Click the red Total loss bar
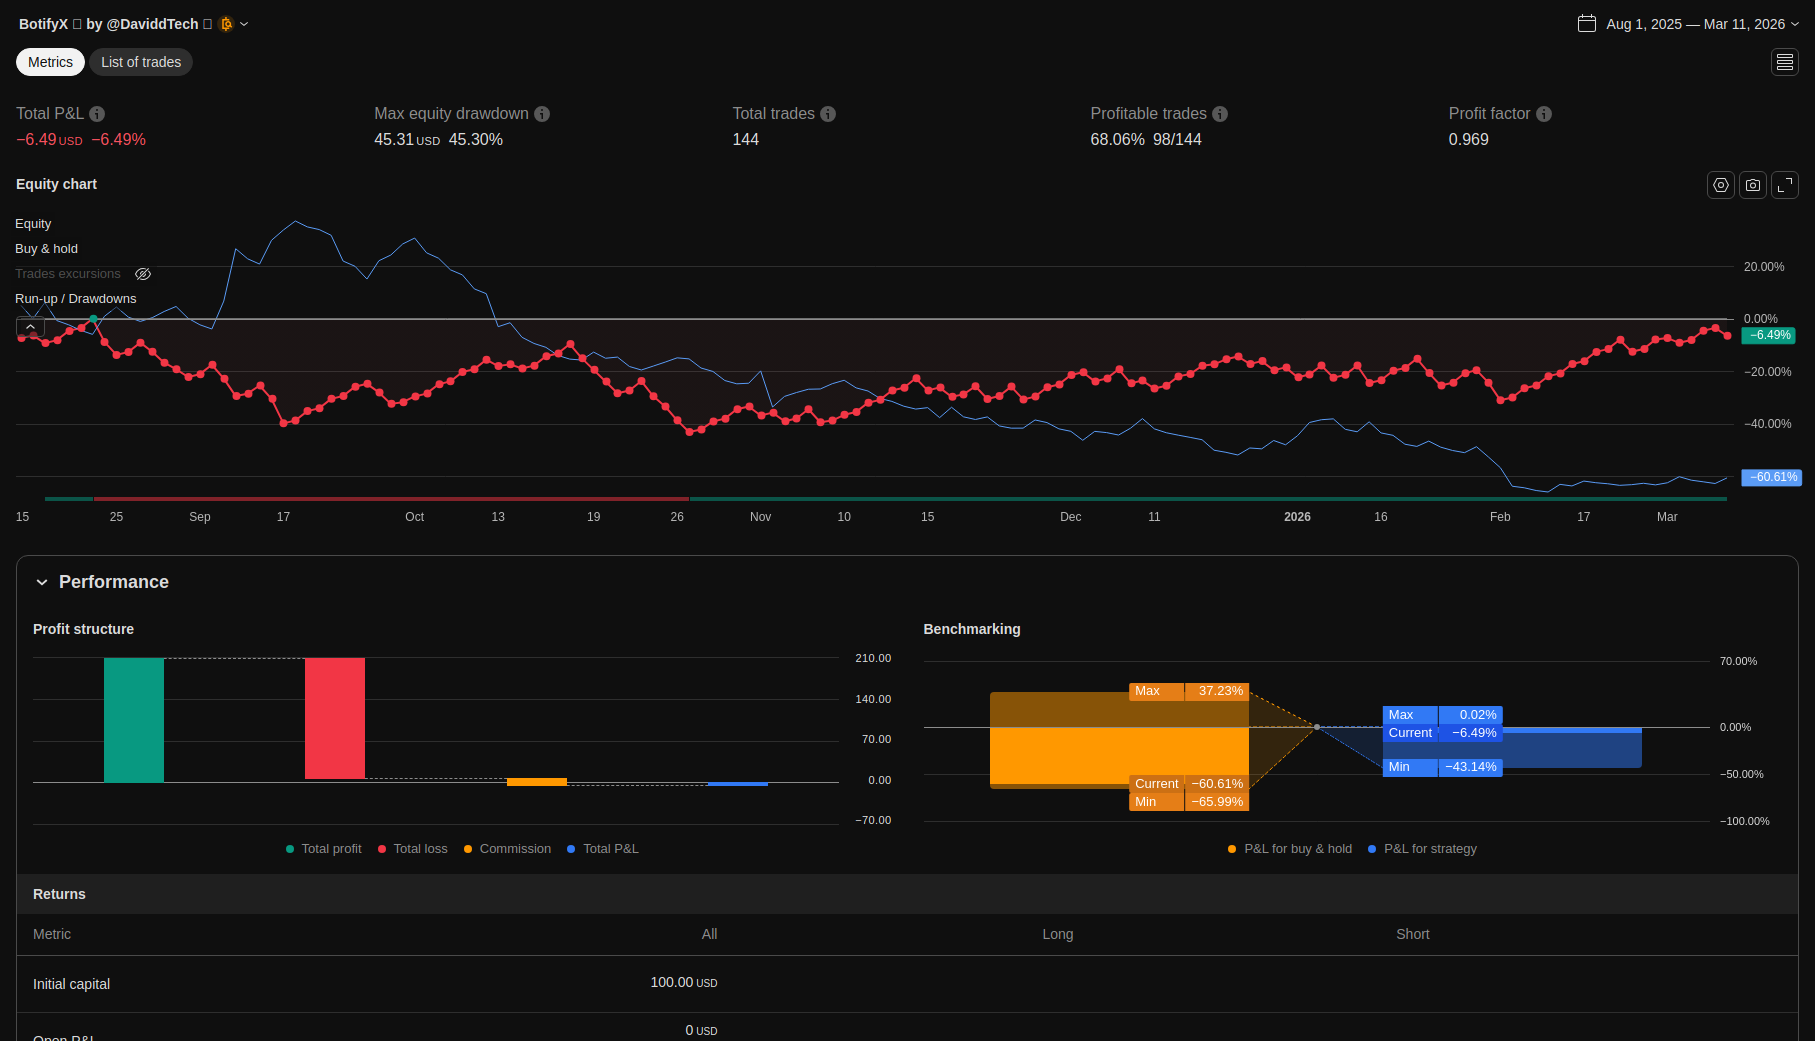The height and width of the screenshot is (1041, 1815). (335, 718)
